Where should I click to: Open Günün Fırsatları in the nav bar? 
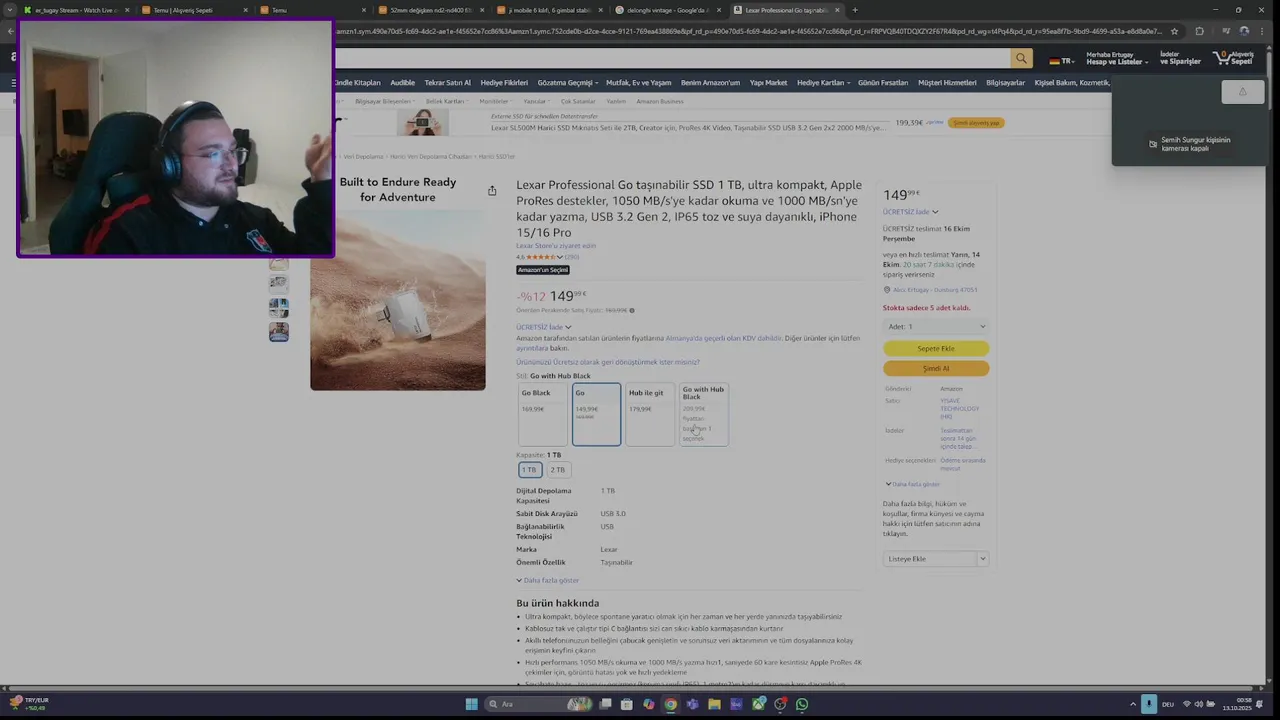tap(883, 83)
